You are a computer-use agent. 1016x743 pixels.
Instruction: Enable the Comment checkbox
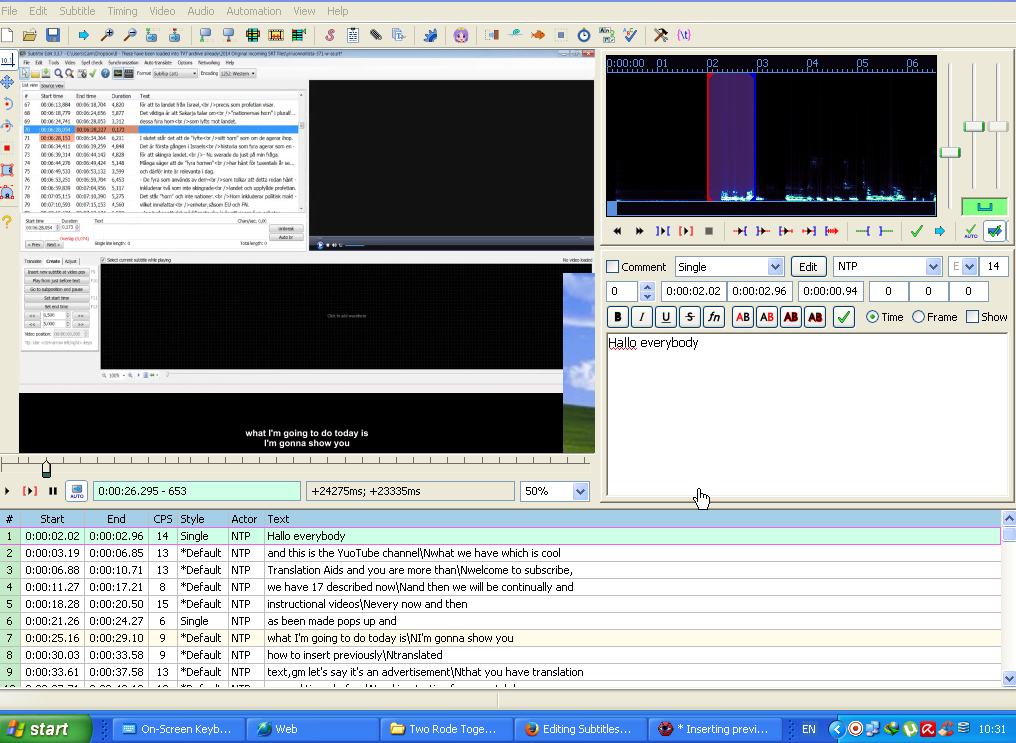click(613, 267)
